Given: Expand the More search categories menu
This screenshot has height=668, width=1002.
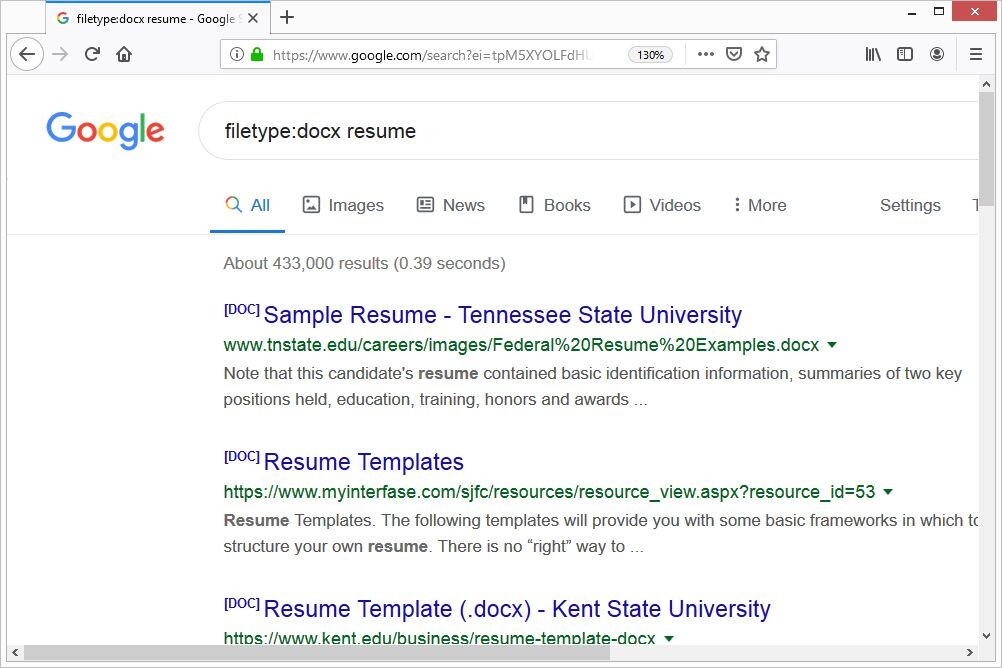Looking at the screenshot, I should click(760, 205).
